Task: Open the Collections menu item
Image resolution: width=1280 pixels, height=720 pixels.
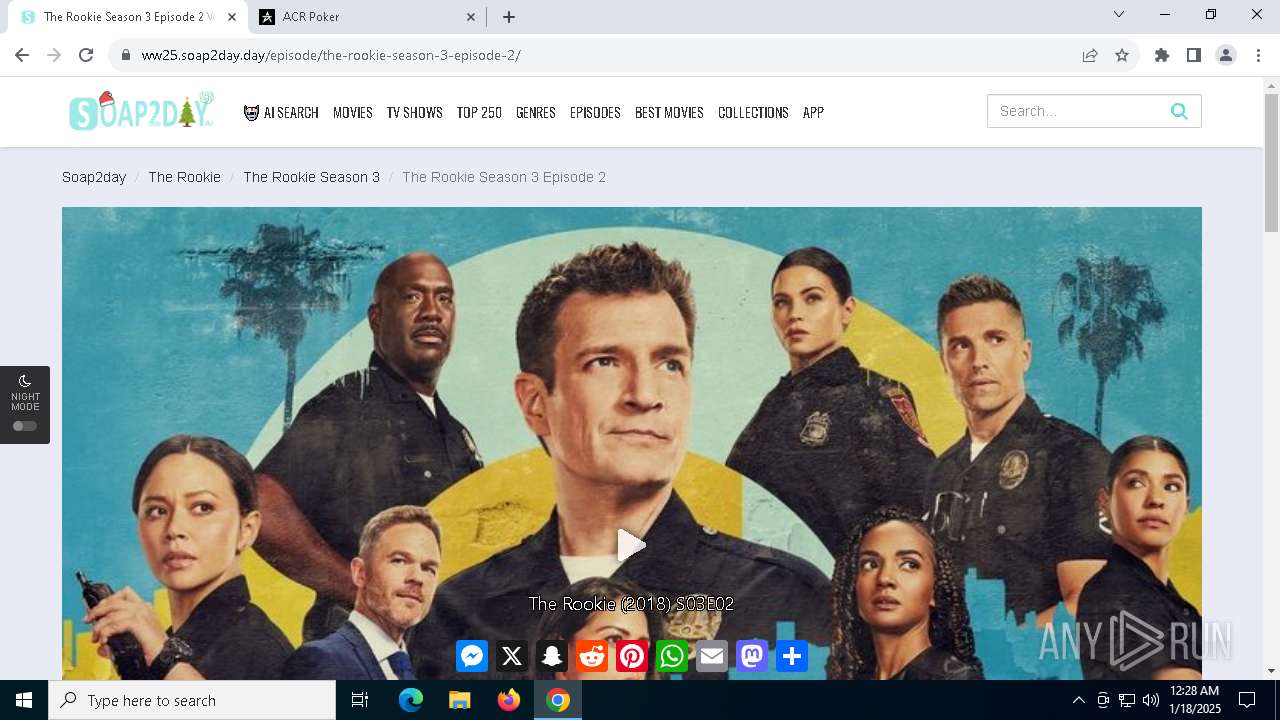Action: click(753, 113)
